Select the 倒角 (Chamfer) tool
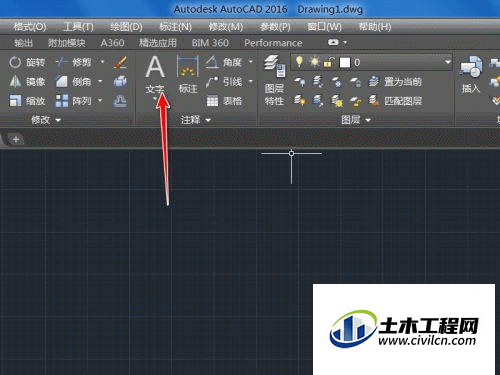This screenshot has height=375, width=500. pos(74,82)
